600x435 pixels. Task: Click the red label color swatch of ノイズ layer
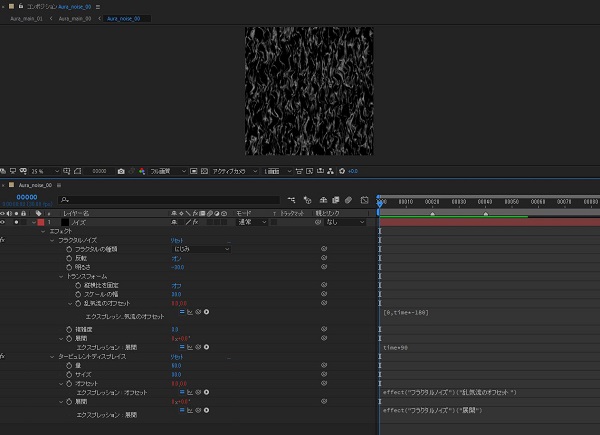[x=41, y=222]
